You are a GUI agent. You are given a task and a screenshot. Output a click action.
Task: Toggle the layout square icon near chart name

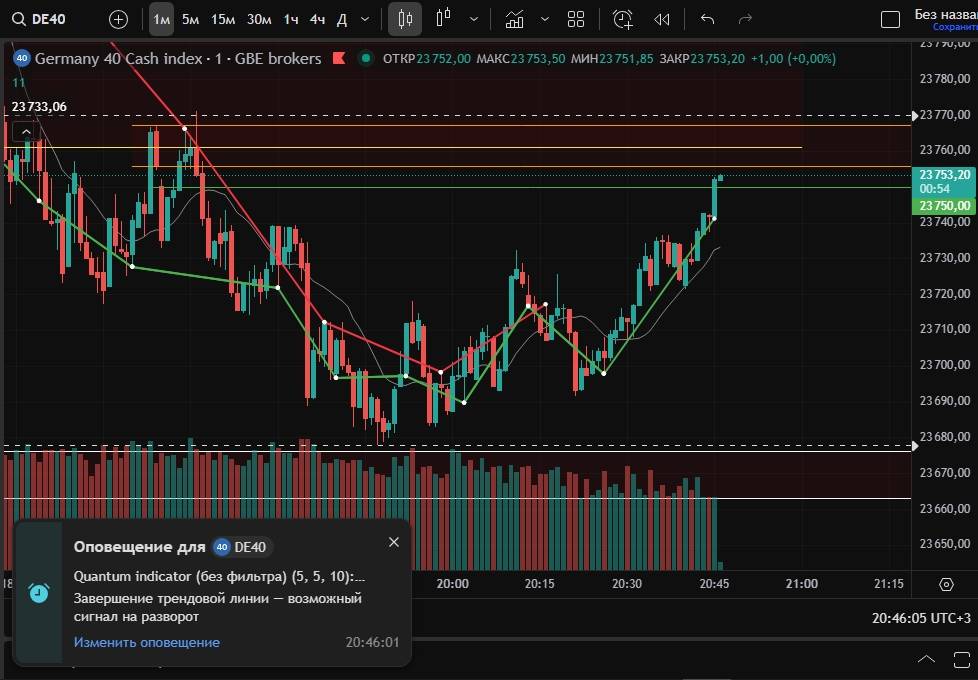pyautogui.click(x=889, y=19)
